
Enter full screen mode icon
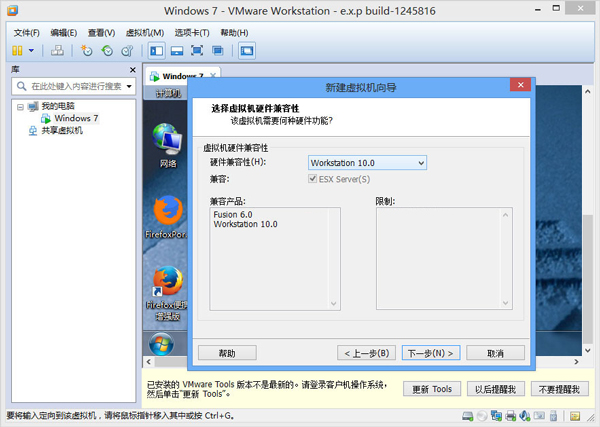tap(197, 51)
